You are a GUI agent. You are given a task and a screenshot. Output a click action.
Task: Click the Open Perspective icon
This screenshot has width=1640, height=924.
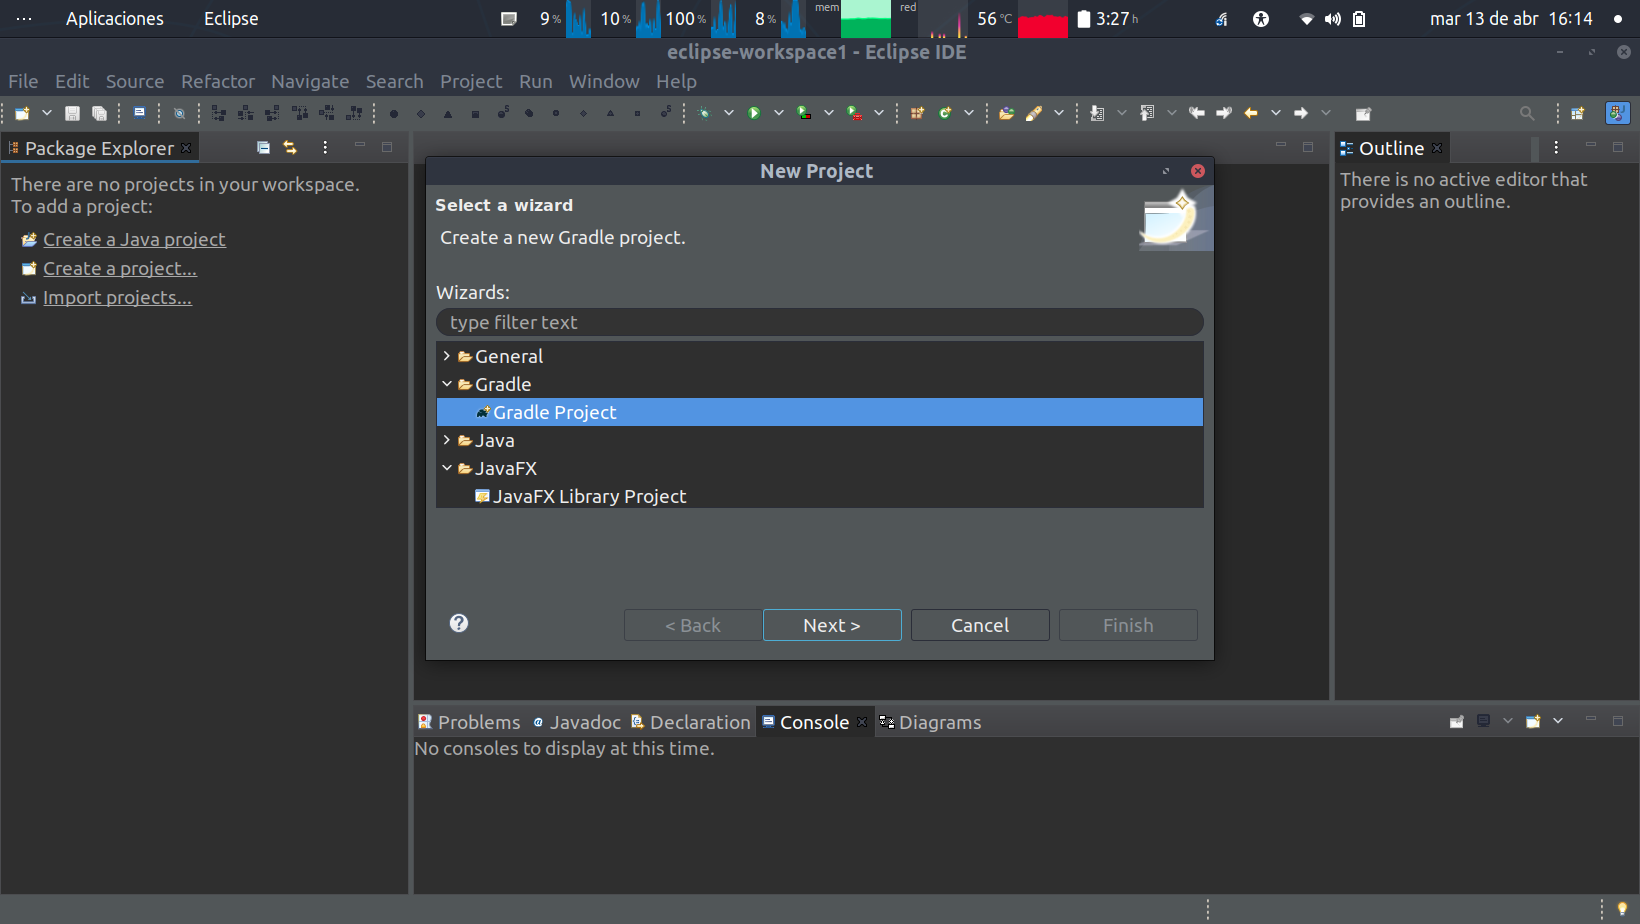1578,113
